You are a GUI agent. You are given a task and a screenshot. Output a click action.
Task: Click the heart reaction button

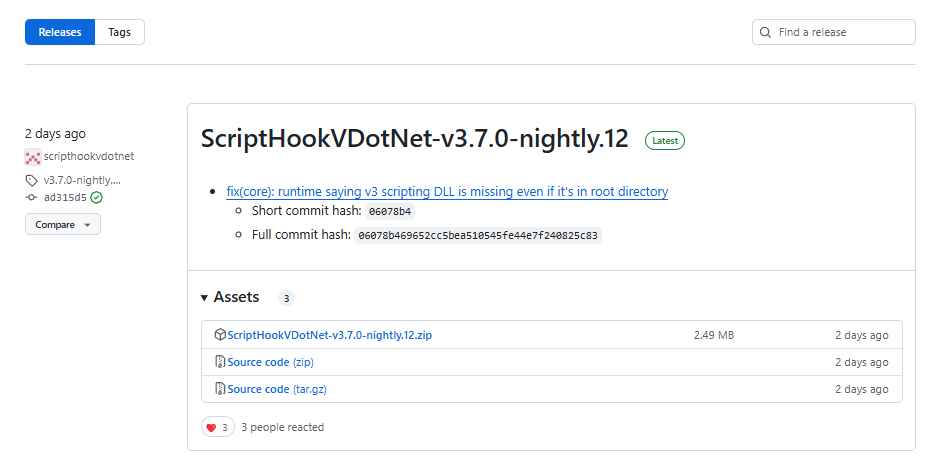[x=217, y=427]
